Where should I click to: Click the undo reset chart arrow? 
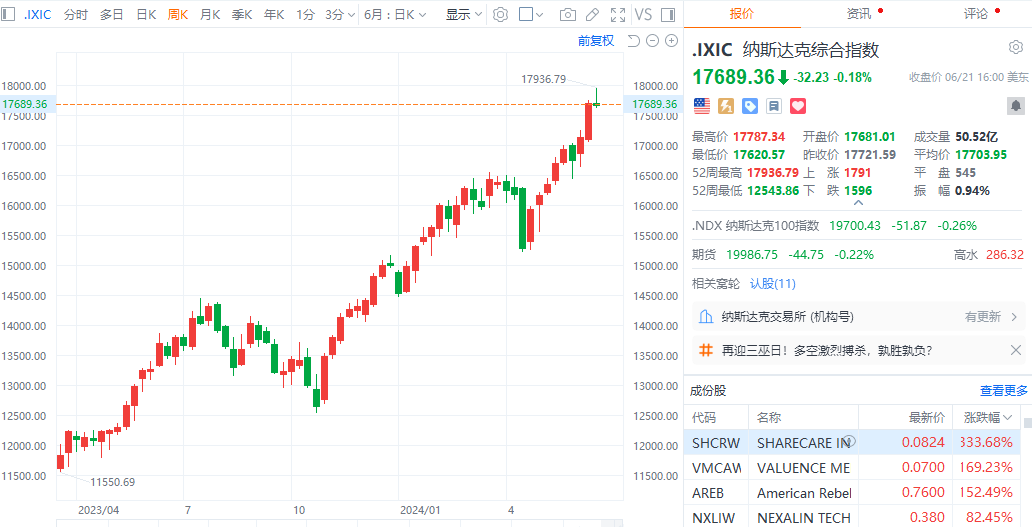click(x=633, y=41)
